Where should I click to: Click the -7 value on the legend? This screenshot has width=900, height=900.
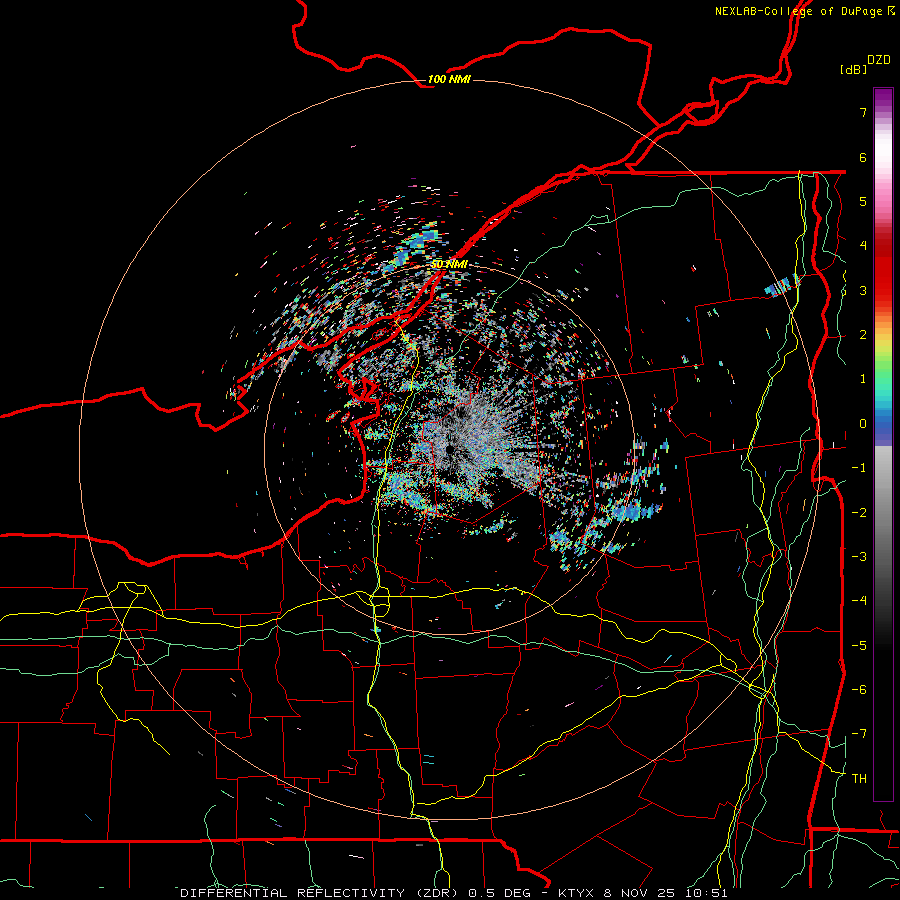pos(859,734)
